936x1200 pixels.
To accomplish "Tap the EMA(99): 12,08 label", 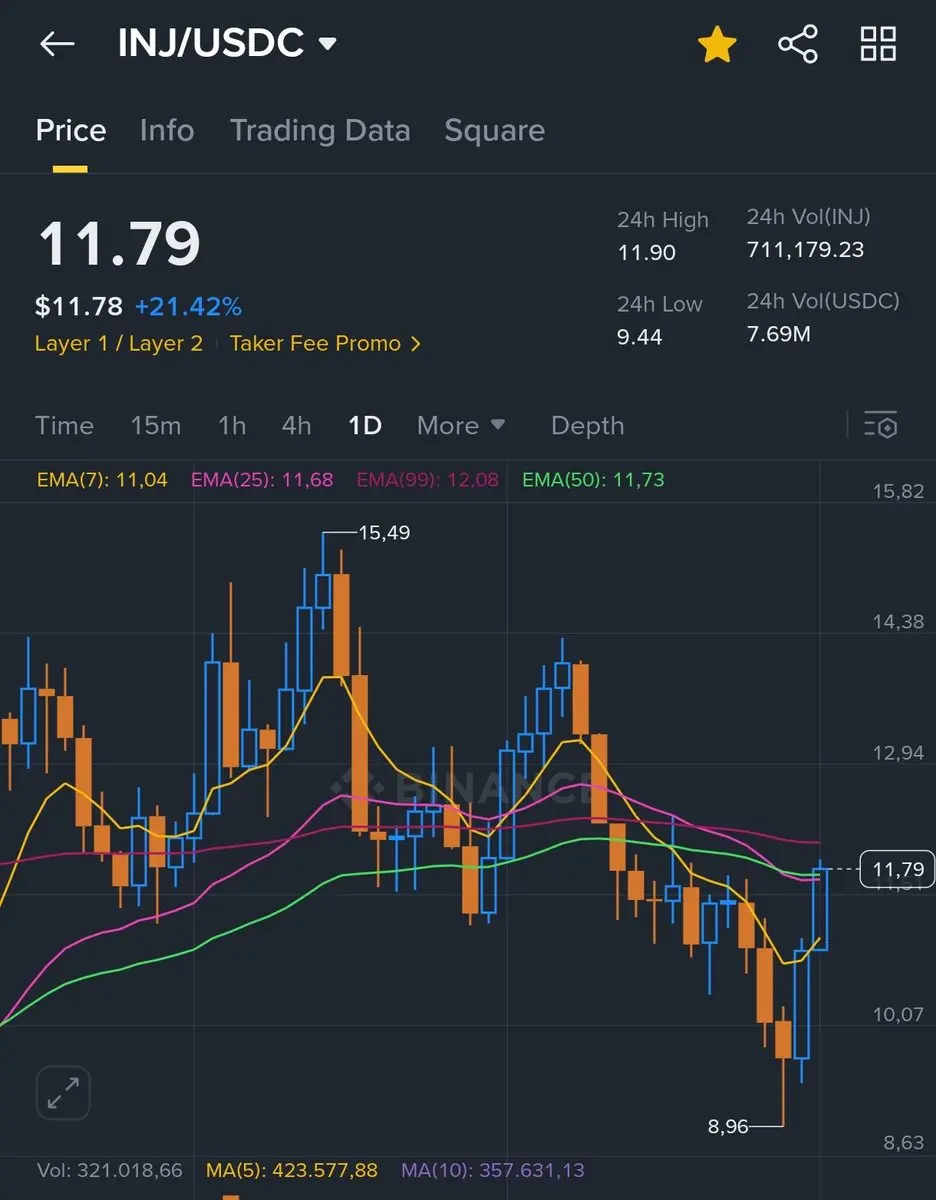I will tap(427, 480).
